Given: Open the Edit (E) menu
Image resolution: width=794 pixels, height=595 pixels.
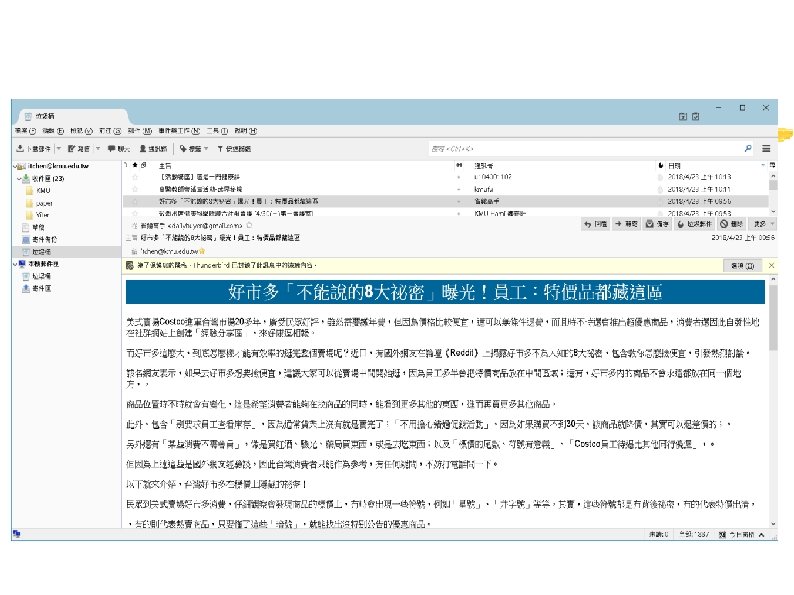Looking at the screenshot, I should (53, 131).
